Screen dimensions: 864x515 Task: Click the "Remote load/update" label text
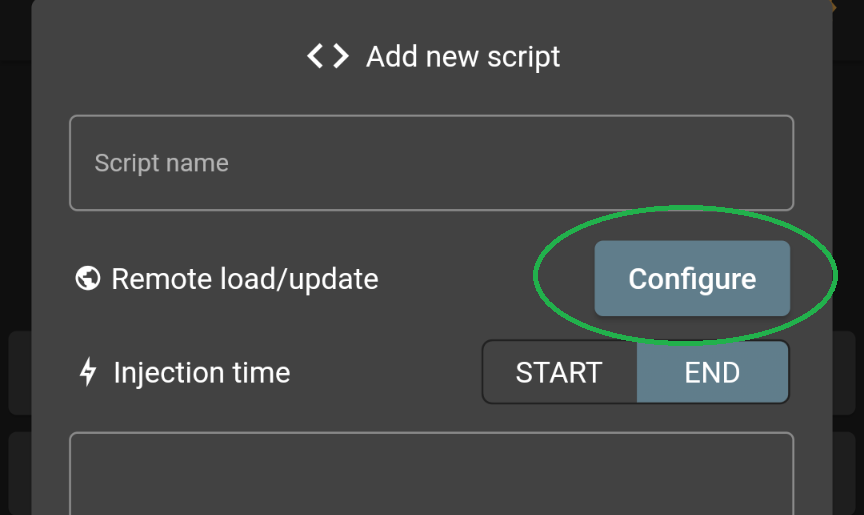click(245, 279)
